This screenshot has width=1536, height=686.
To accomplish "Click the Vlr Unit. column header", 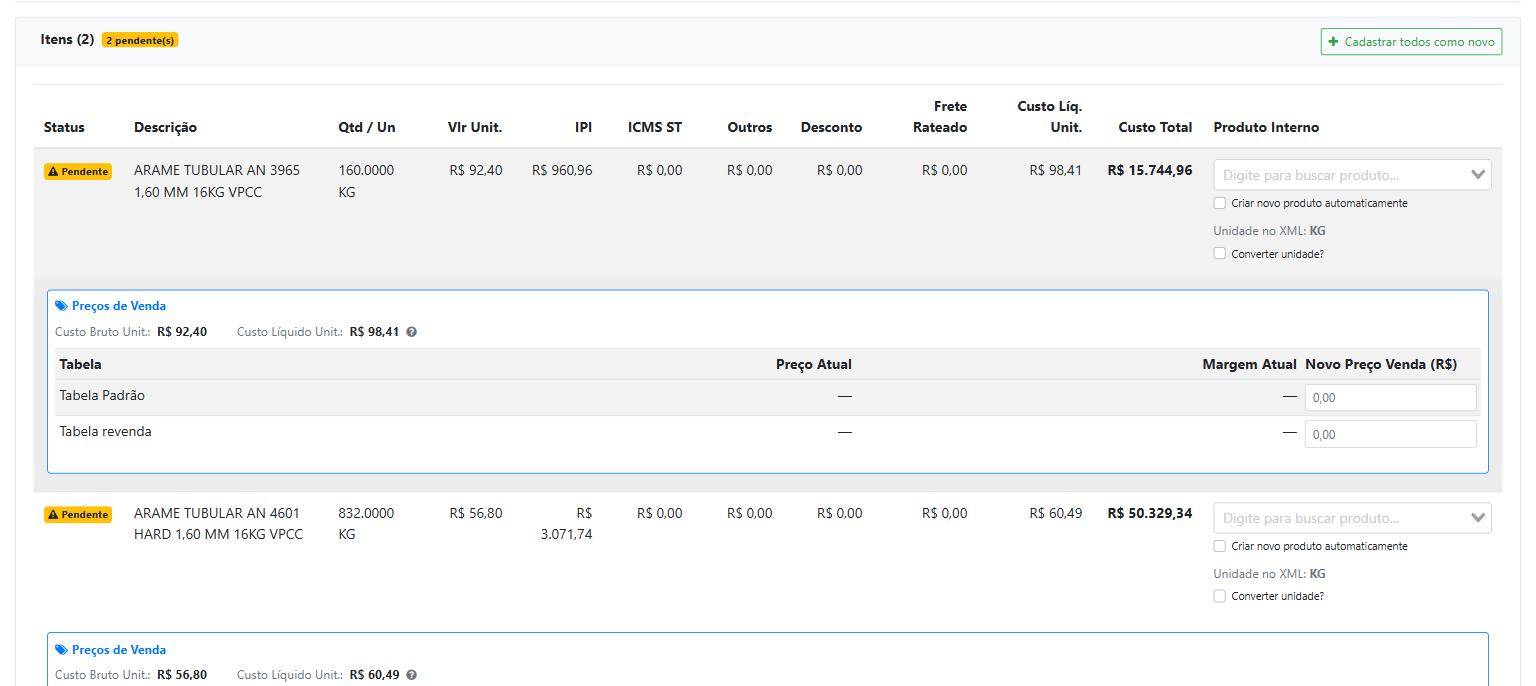I will 475,127.
